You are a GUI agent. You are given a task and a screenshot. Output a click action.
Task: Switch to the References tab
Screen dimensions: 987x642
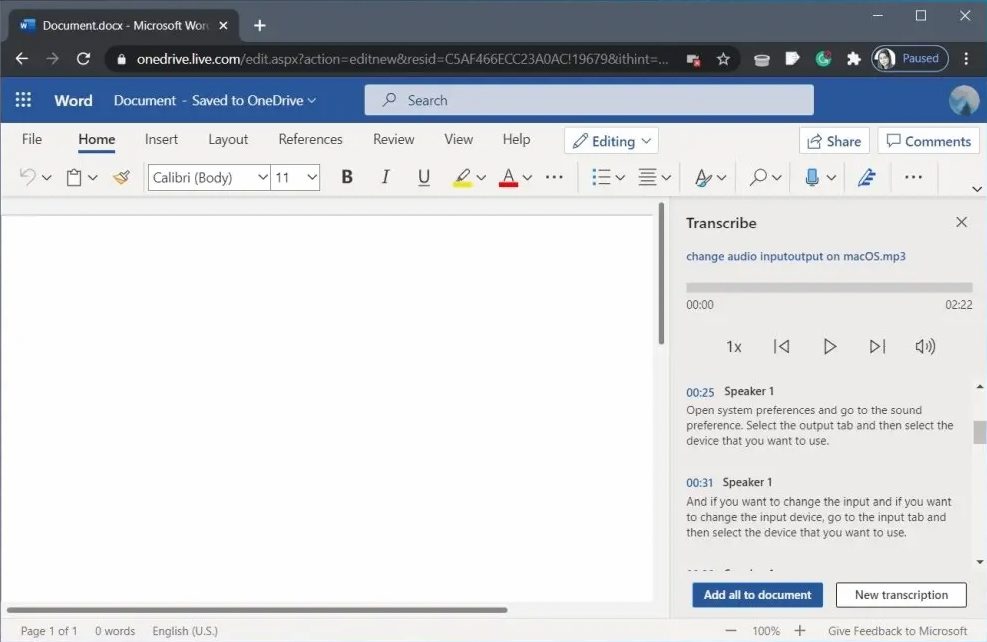pos(310,139)
